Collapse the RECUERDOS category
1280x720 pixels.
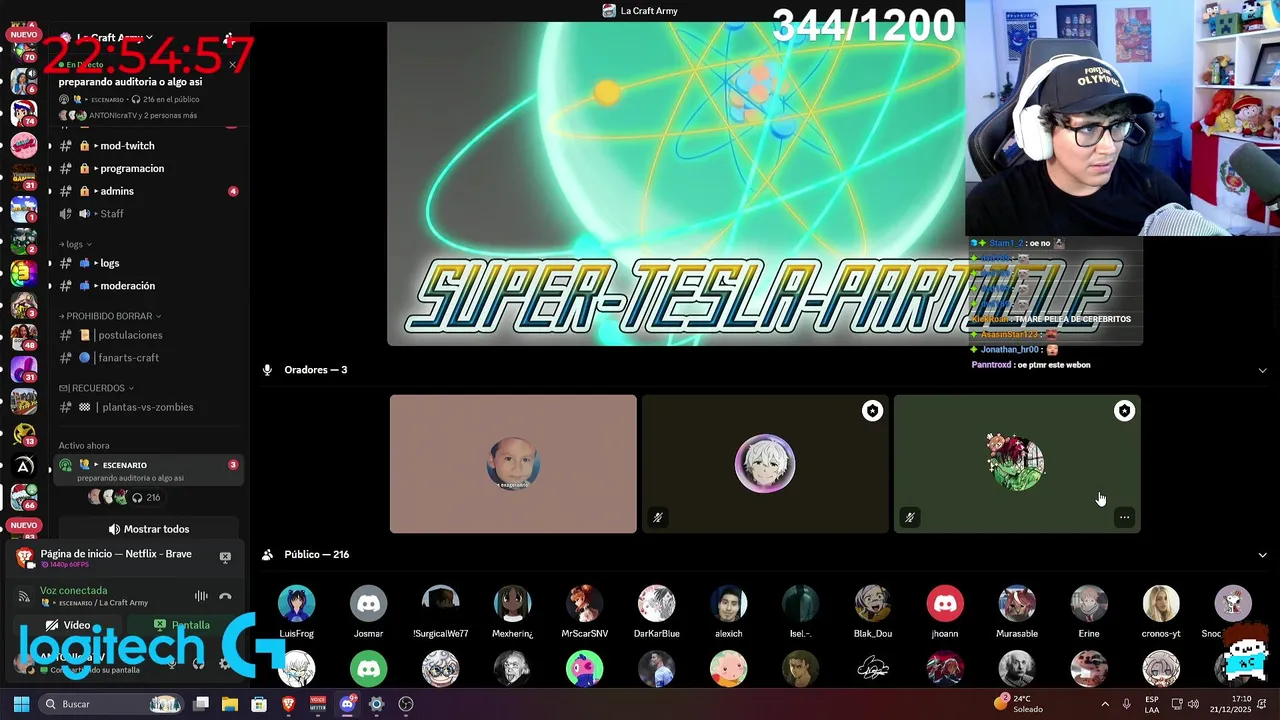click(x=96, y=388)
